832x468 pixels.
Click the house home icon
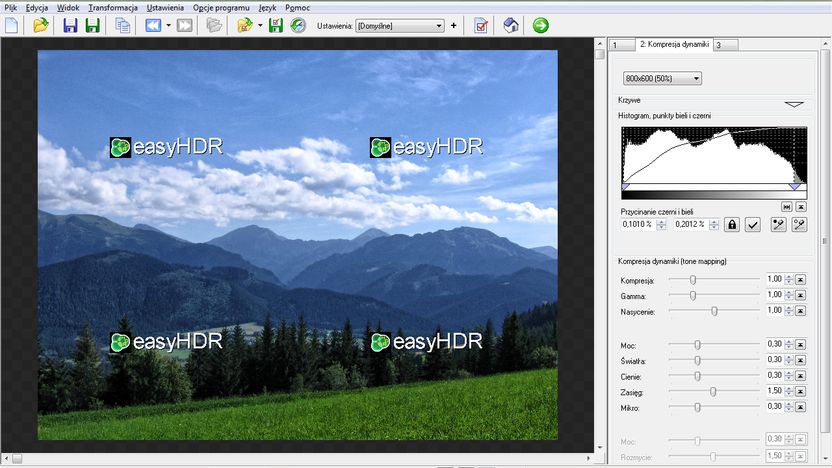point(510,25)
